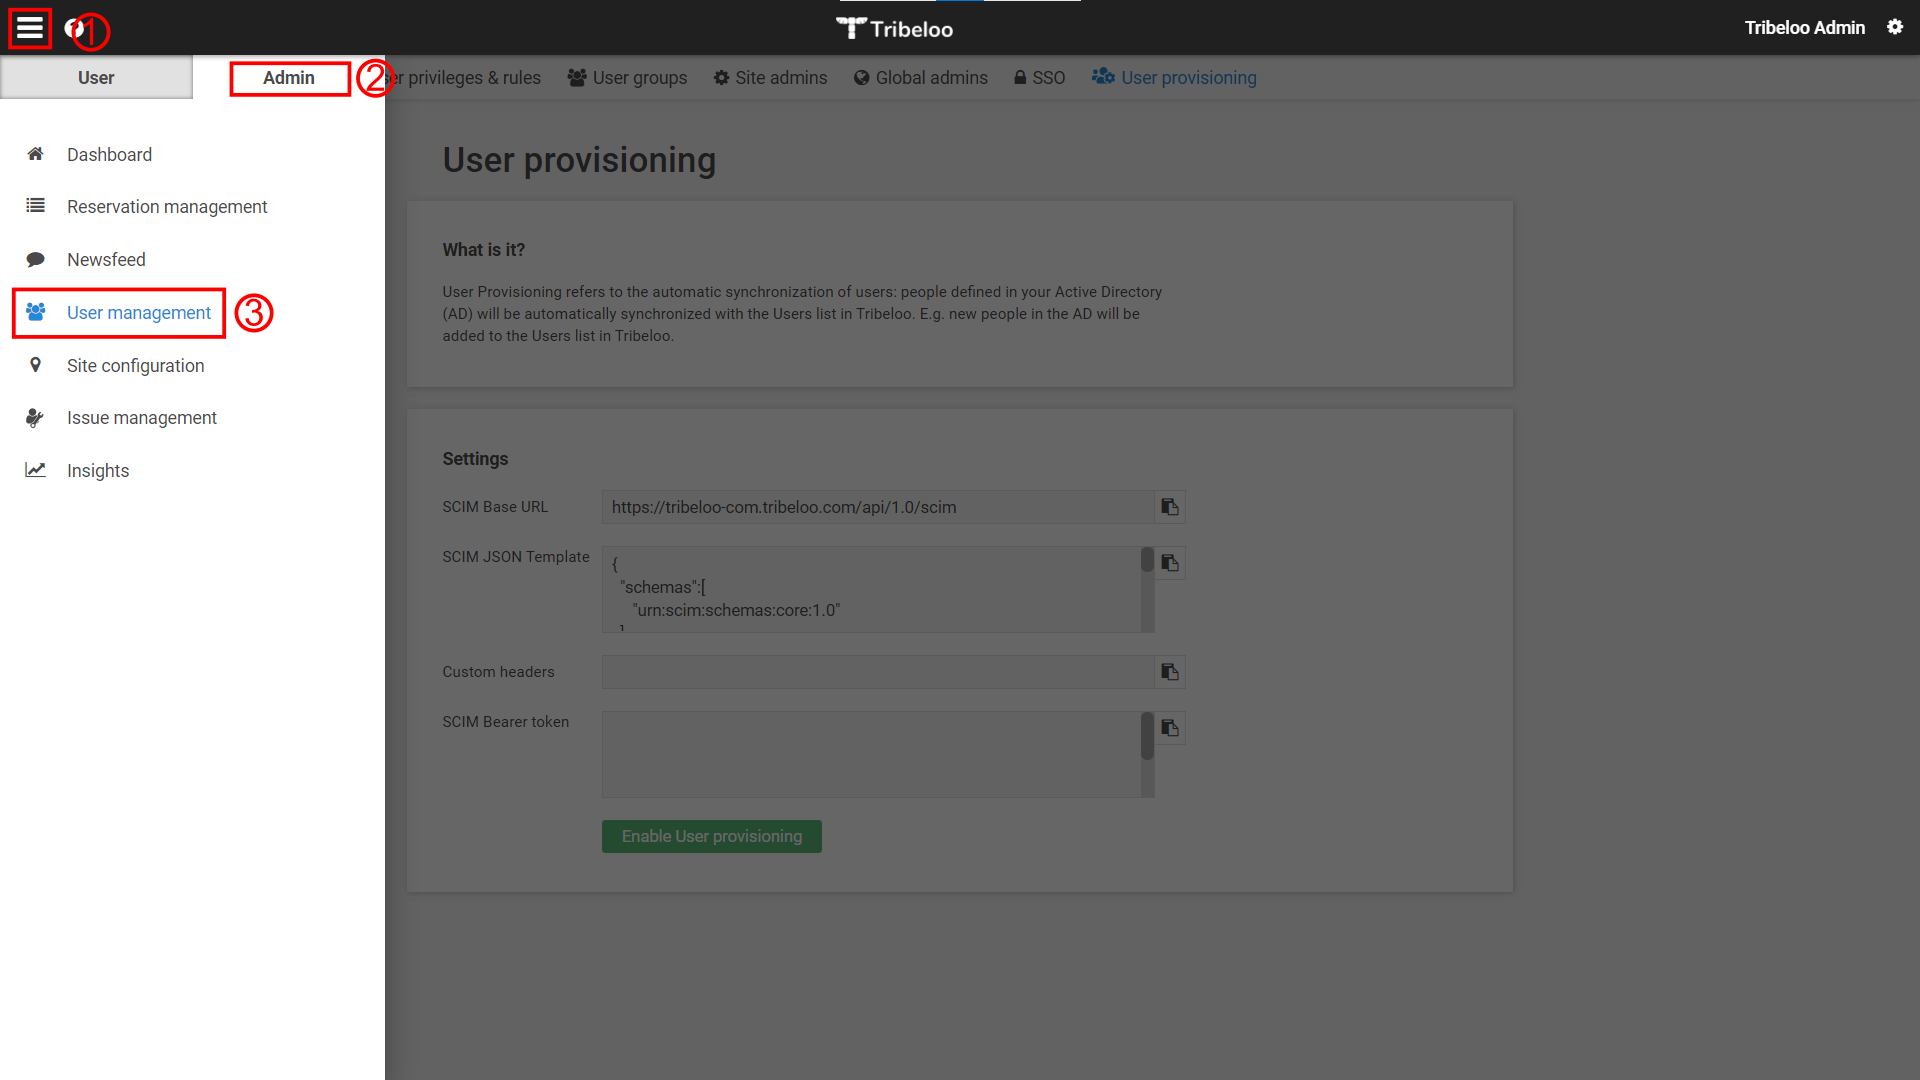The height and width of the screenshot is (1080, 1920).
Task: Click the SCIM Bearer token field
Action: (877, 752)
